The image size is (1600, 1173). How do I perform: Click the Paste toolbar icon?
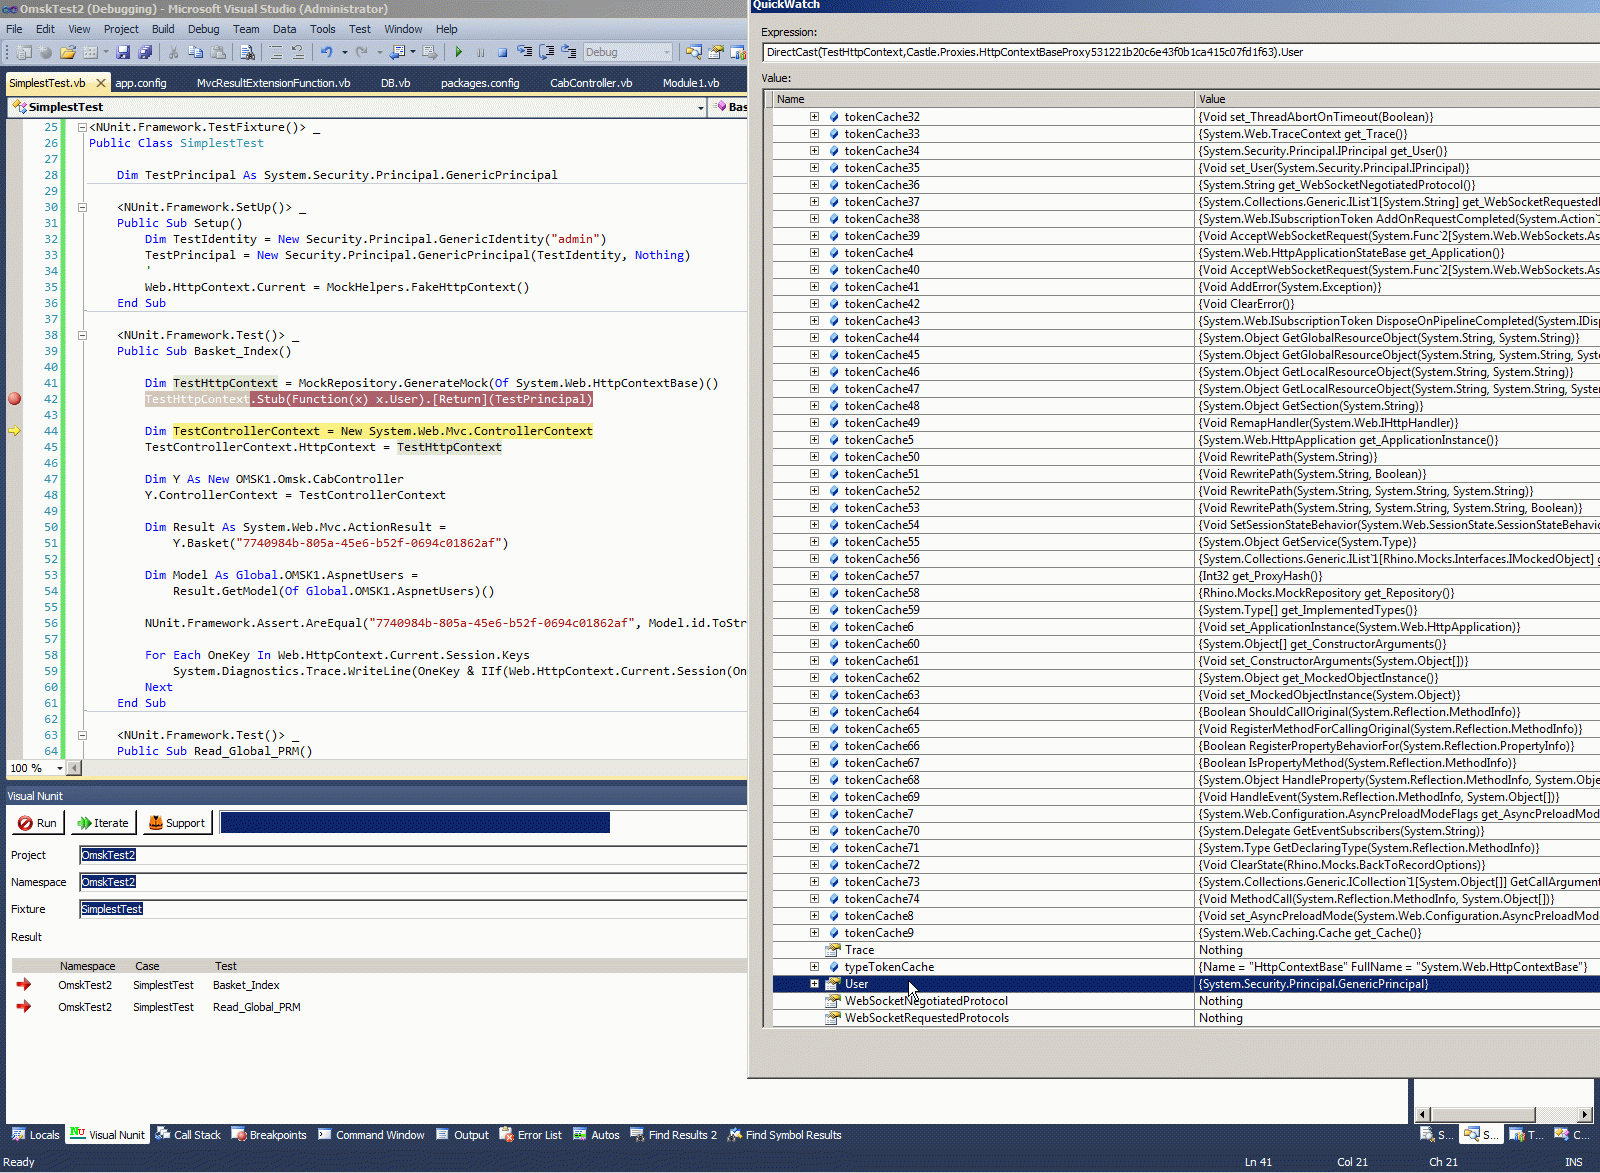218,52
